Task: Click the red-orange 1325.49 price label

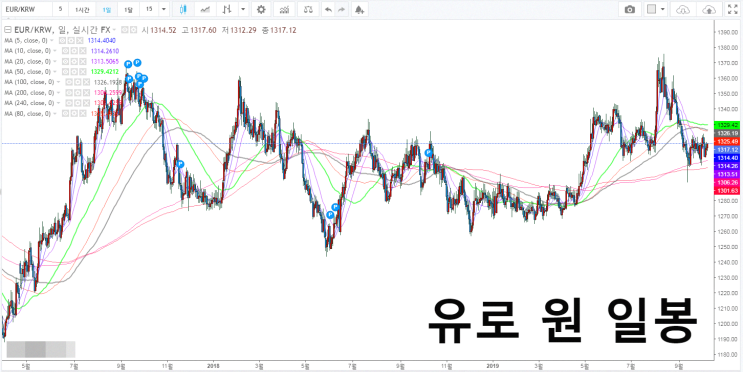Action: [727, 141]
